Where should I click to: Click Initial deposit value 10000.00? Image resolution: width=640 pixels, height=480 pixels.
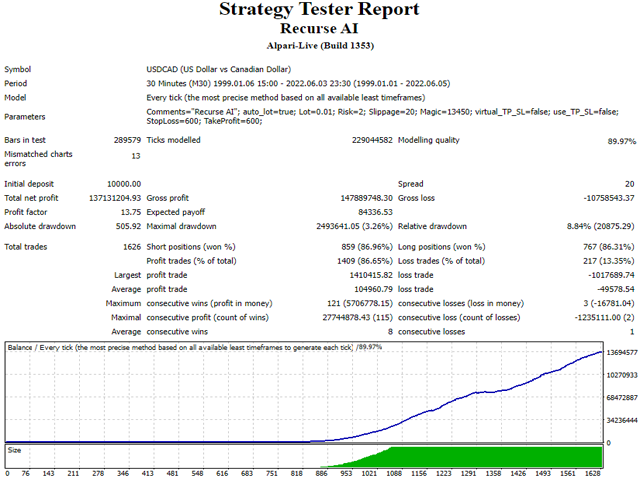coord(124,184)
